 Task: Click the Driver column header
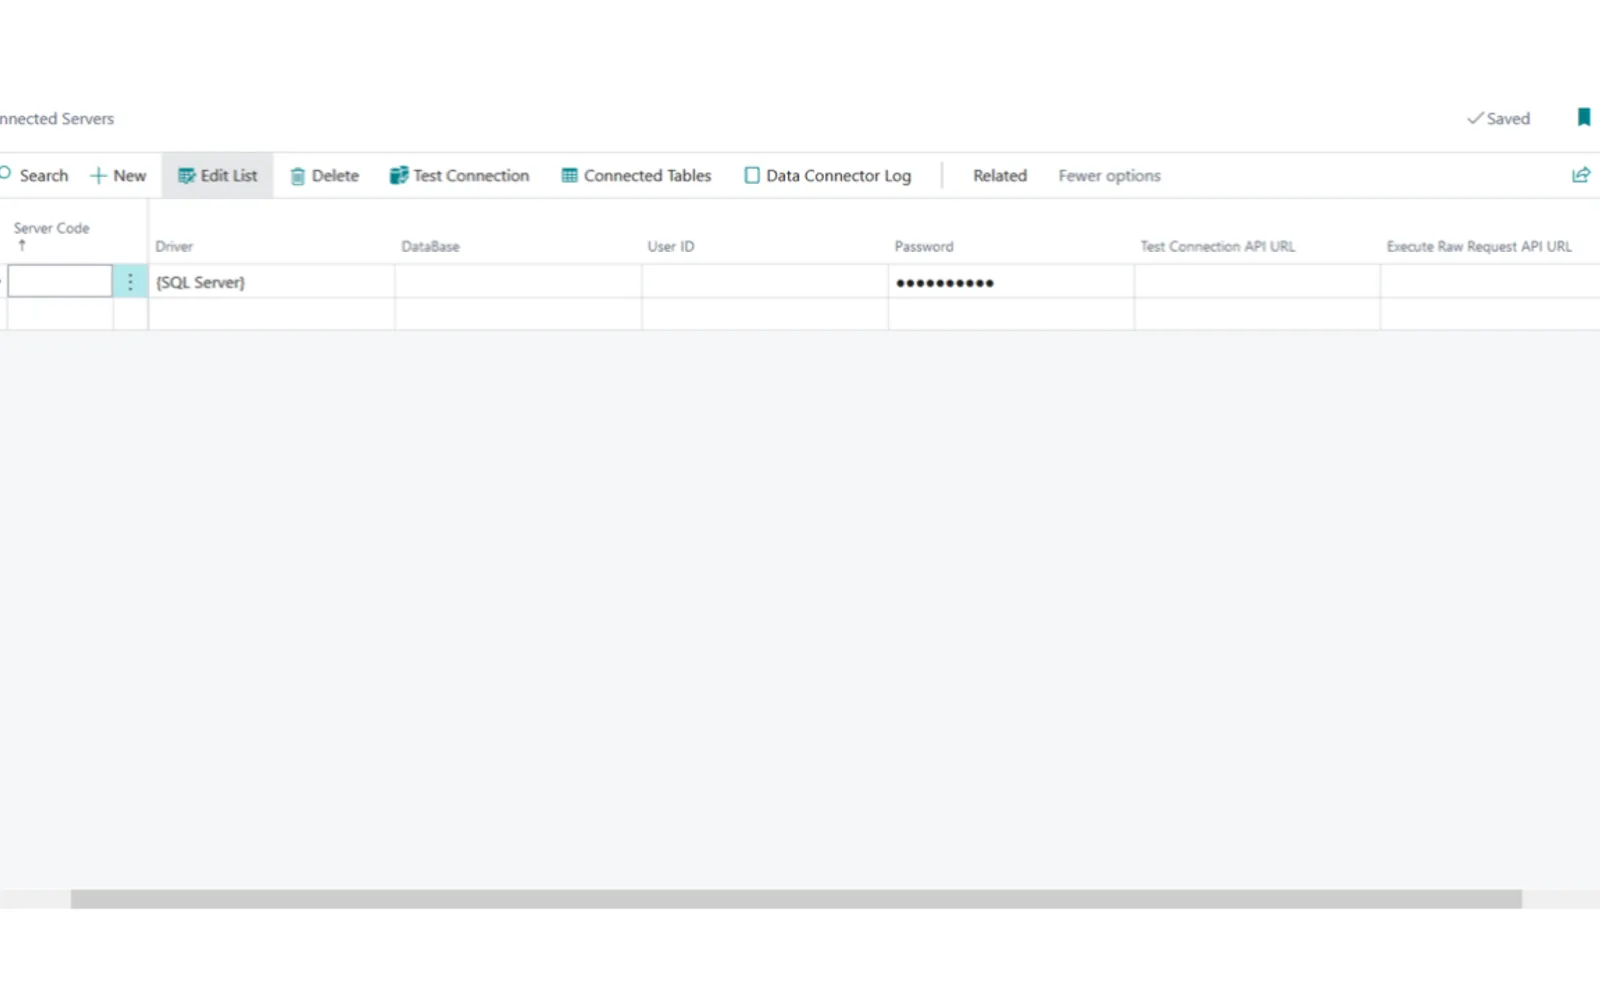click(174, 246)
